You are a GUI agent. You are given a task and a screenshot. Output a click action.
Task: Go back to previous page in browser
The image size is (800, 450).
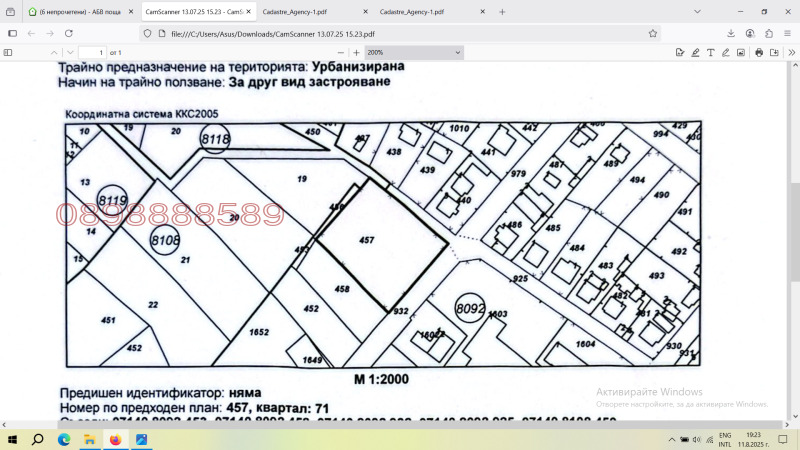click(x=32, y=33)
